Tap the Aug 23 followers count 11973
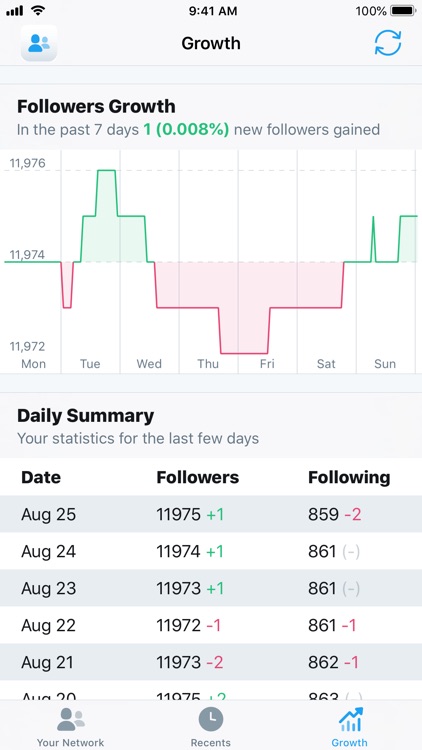Viewport: 422px width, 750px height. 178,588
